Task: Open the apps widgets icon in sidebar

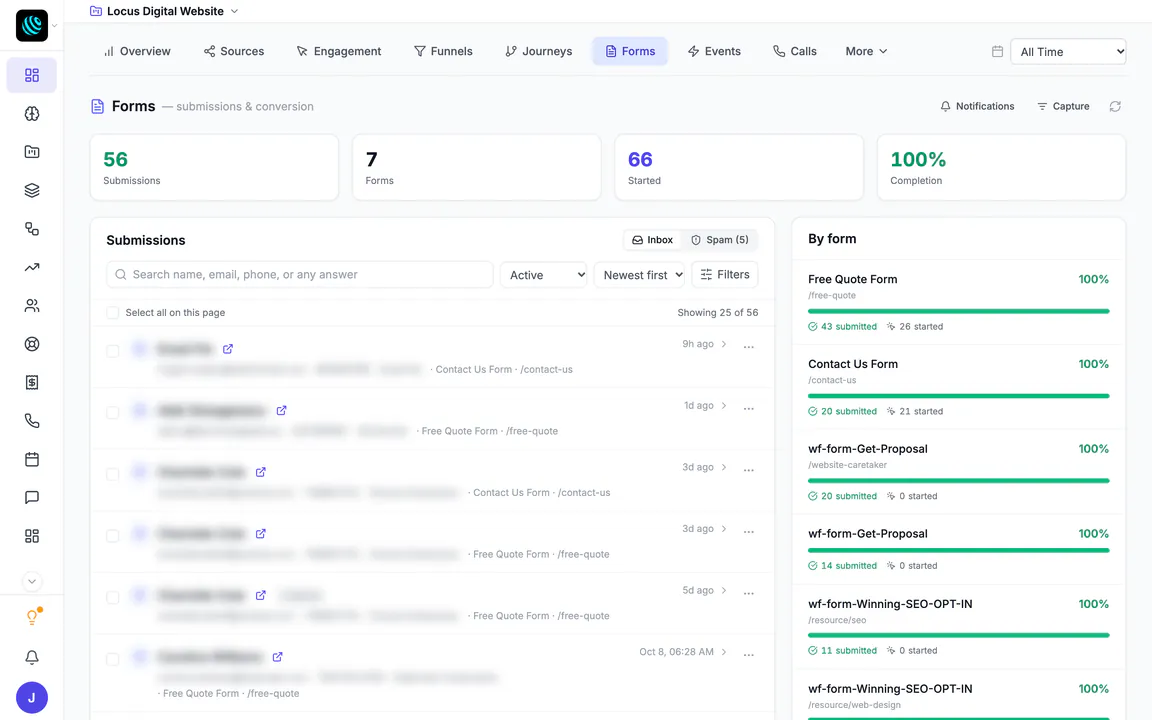Action: (x=32, y=536)
